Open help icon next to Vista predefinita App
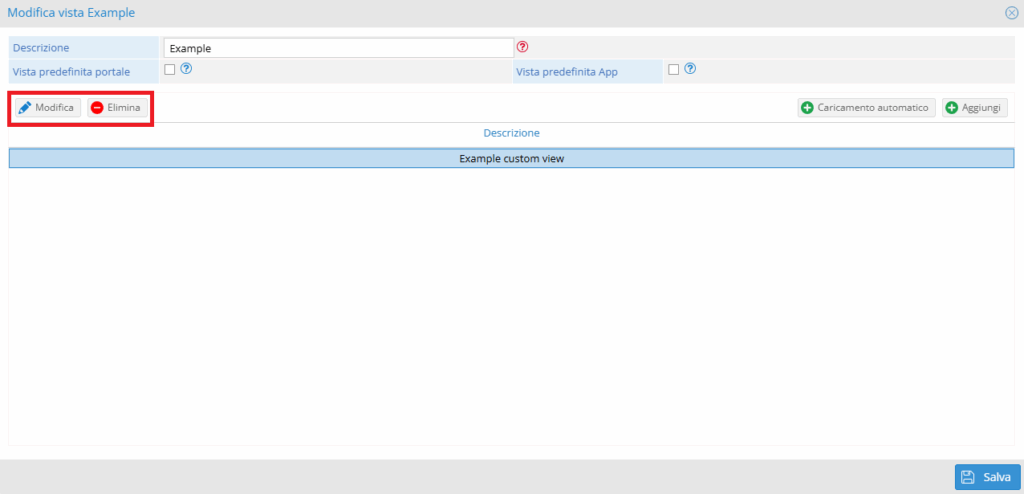 (690, 69)
